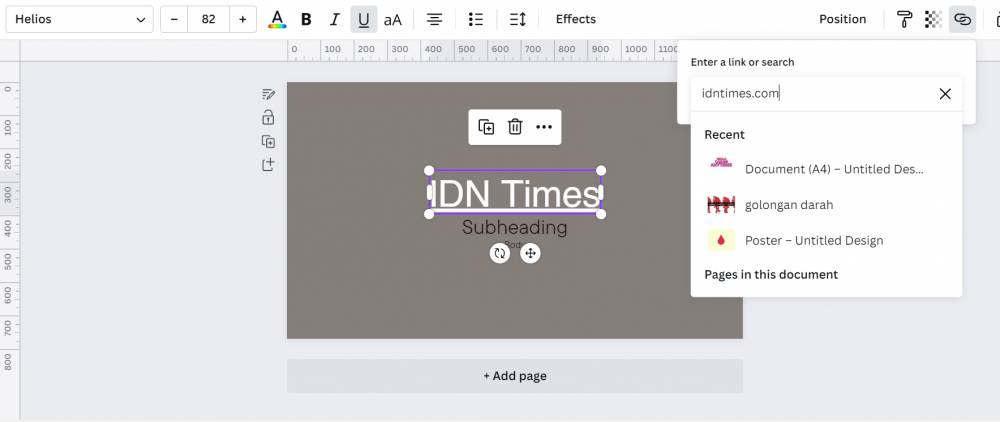Screen dimensions: 1000x422
Task: Click the rotate handle below the text
Action: click(500, 254)
